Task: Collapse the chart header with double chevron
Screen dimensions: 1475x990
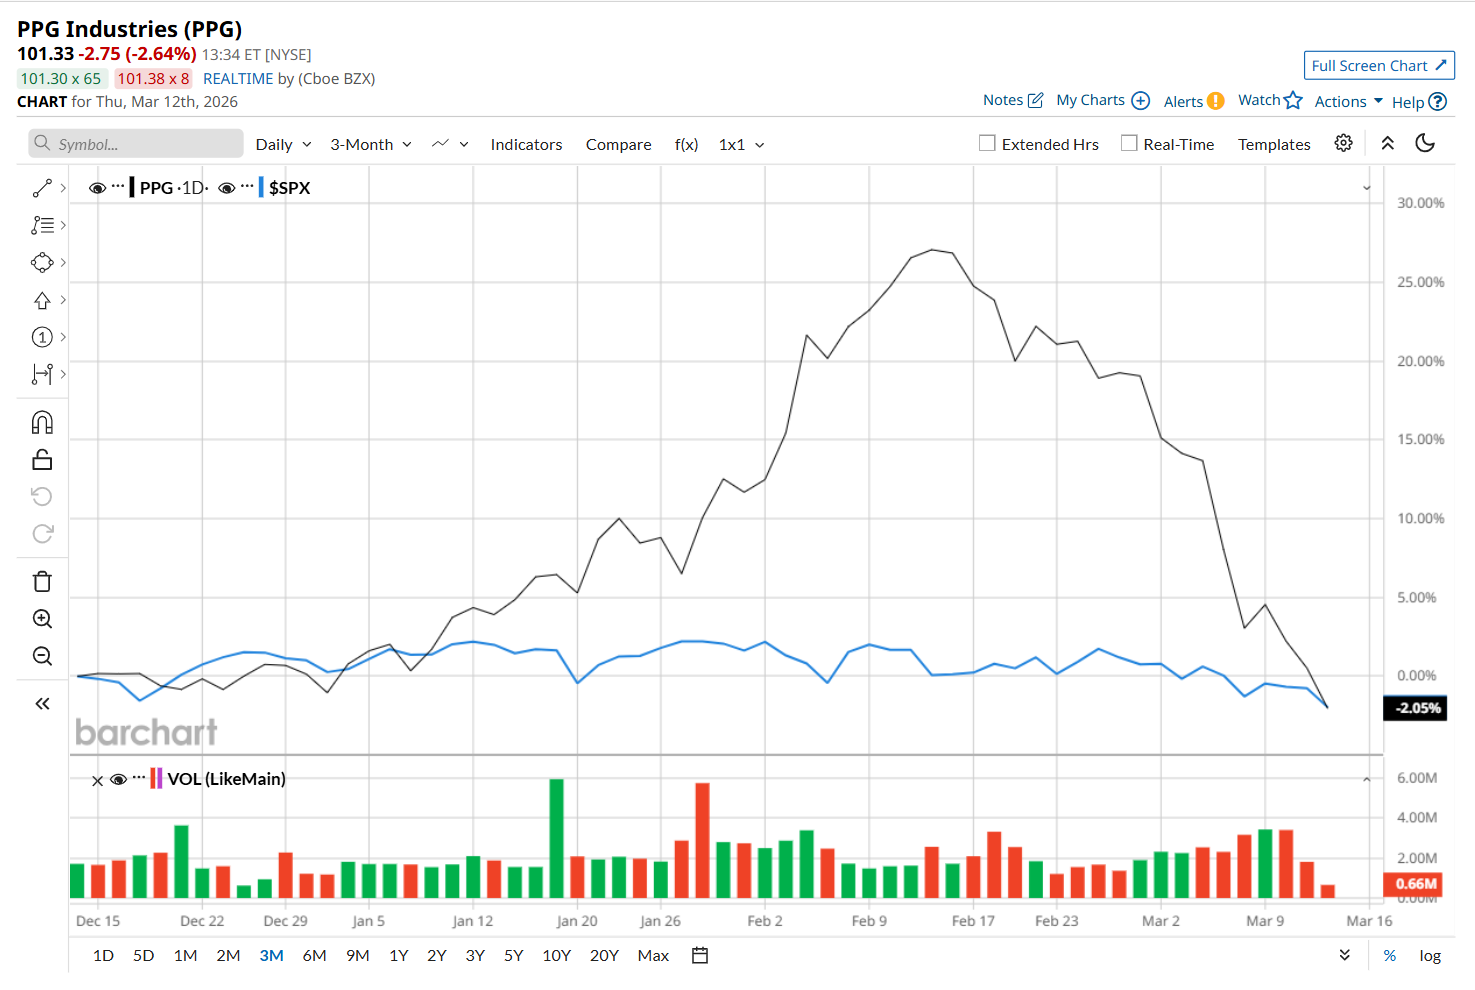Action: 1388,143
